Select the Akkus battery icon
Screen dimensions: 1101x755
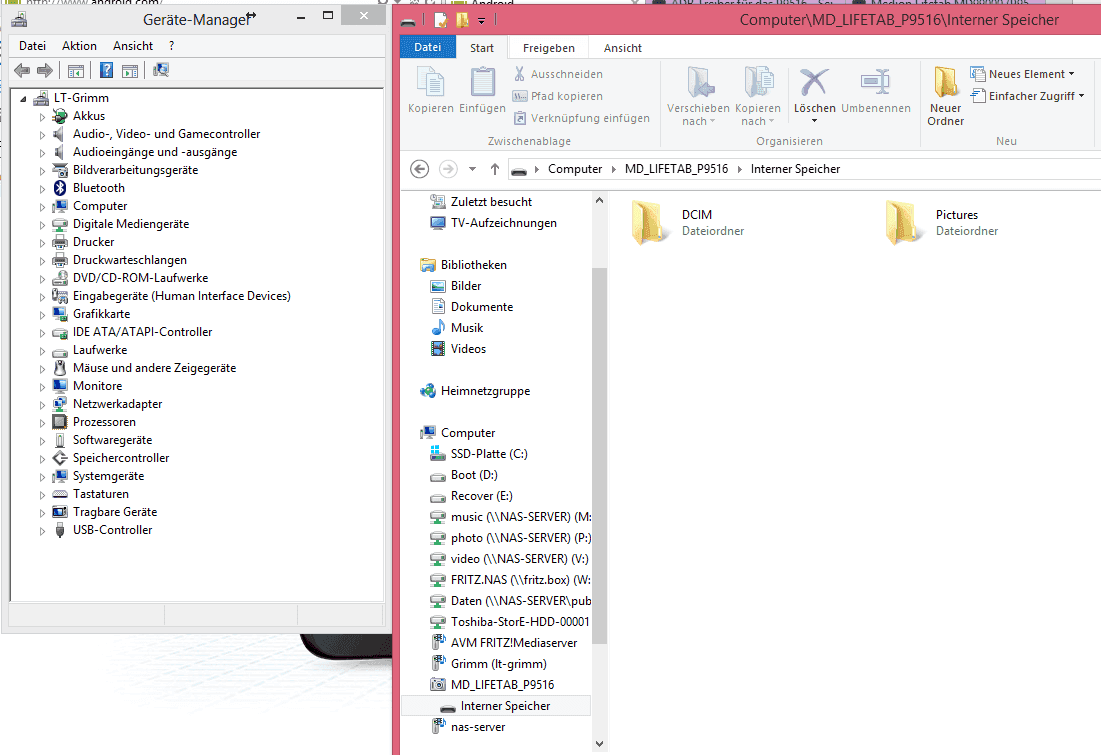point(60,116)
